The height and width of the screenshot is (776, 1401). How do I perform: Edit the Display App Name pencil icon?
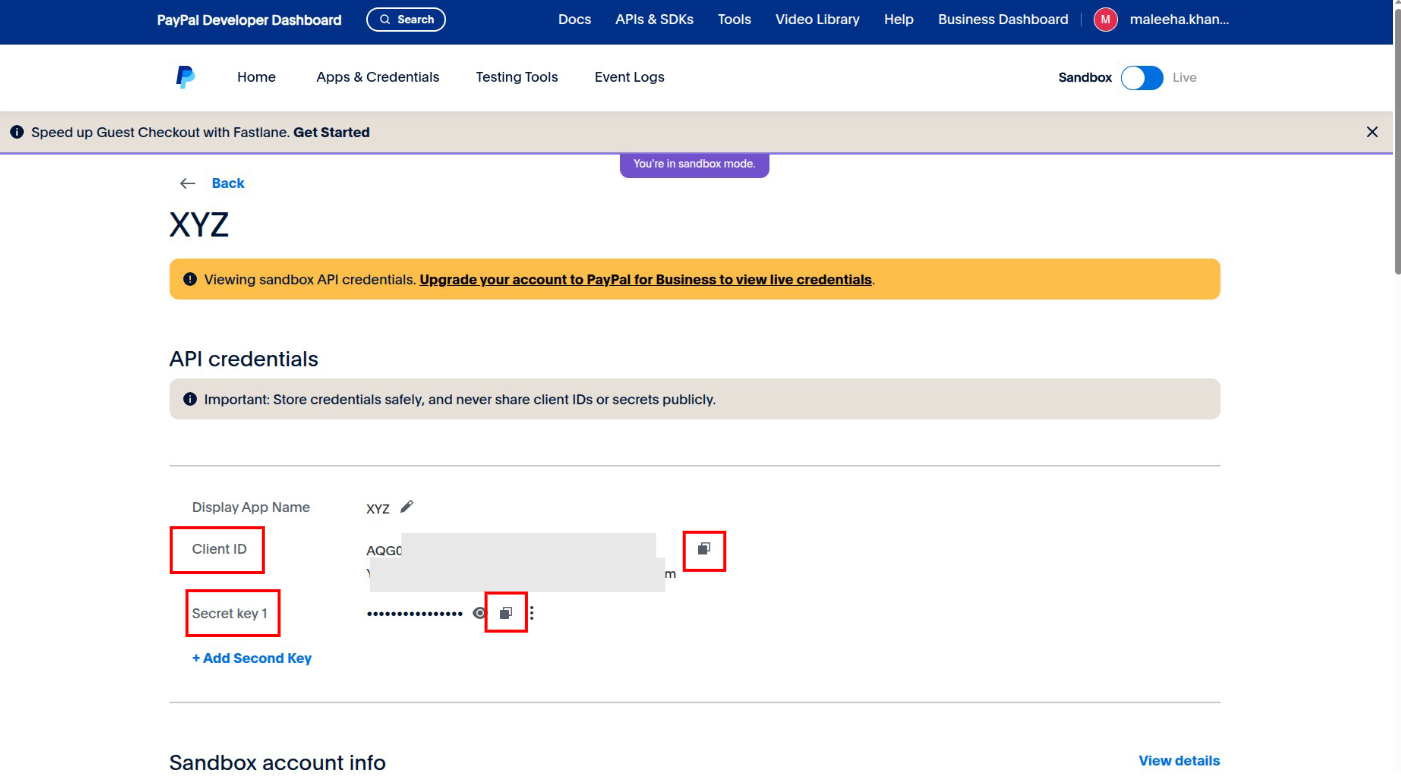(x=406, y=507)
